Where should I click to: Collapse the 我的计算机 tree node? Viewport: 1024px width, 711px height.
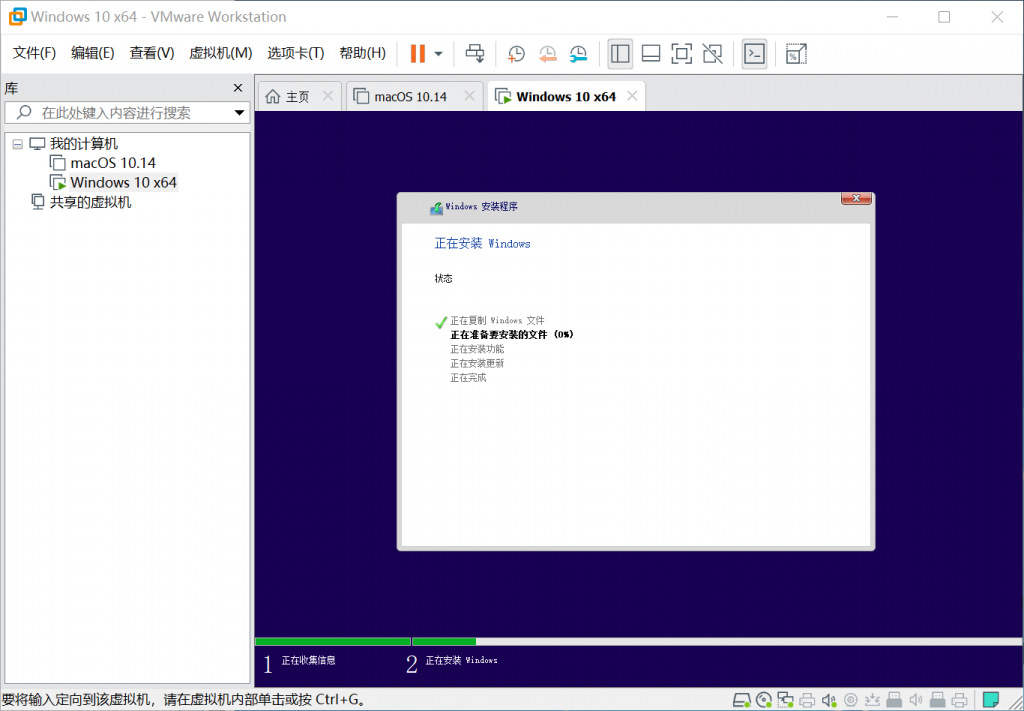click(17, 144)
